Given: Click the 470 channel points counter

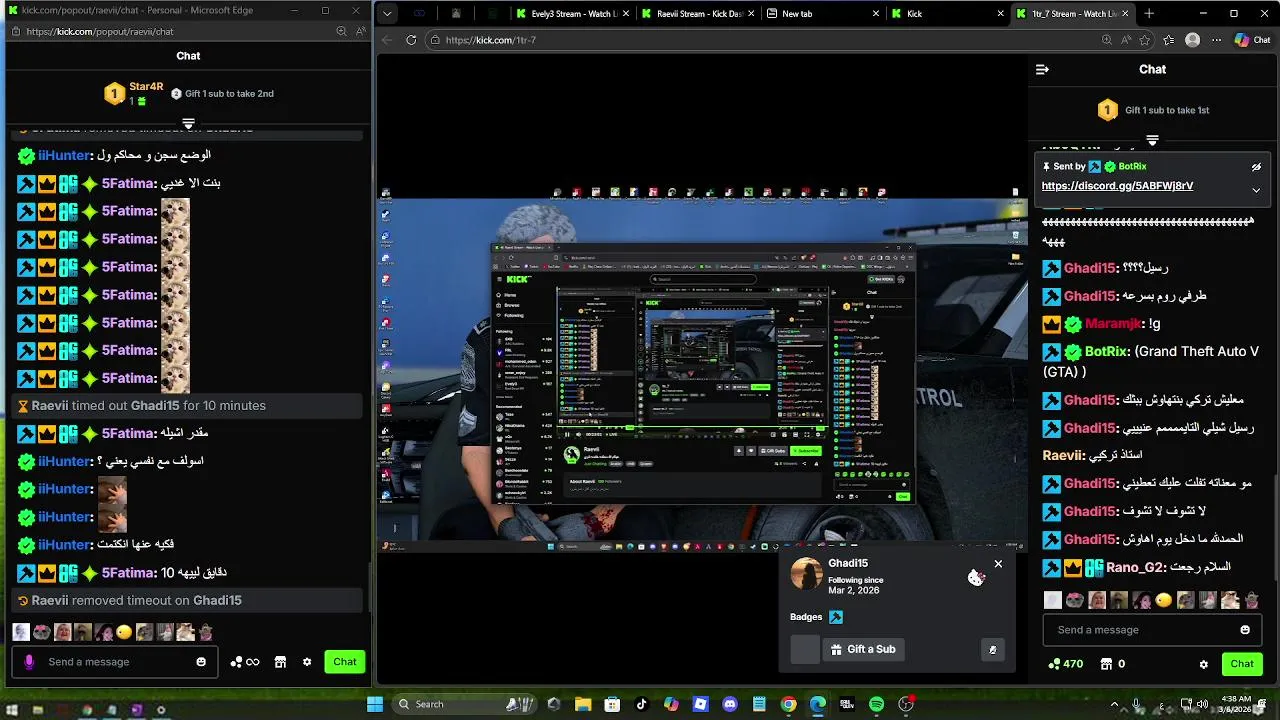Looking at the screenshot, I should (x=1065, y=664).
